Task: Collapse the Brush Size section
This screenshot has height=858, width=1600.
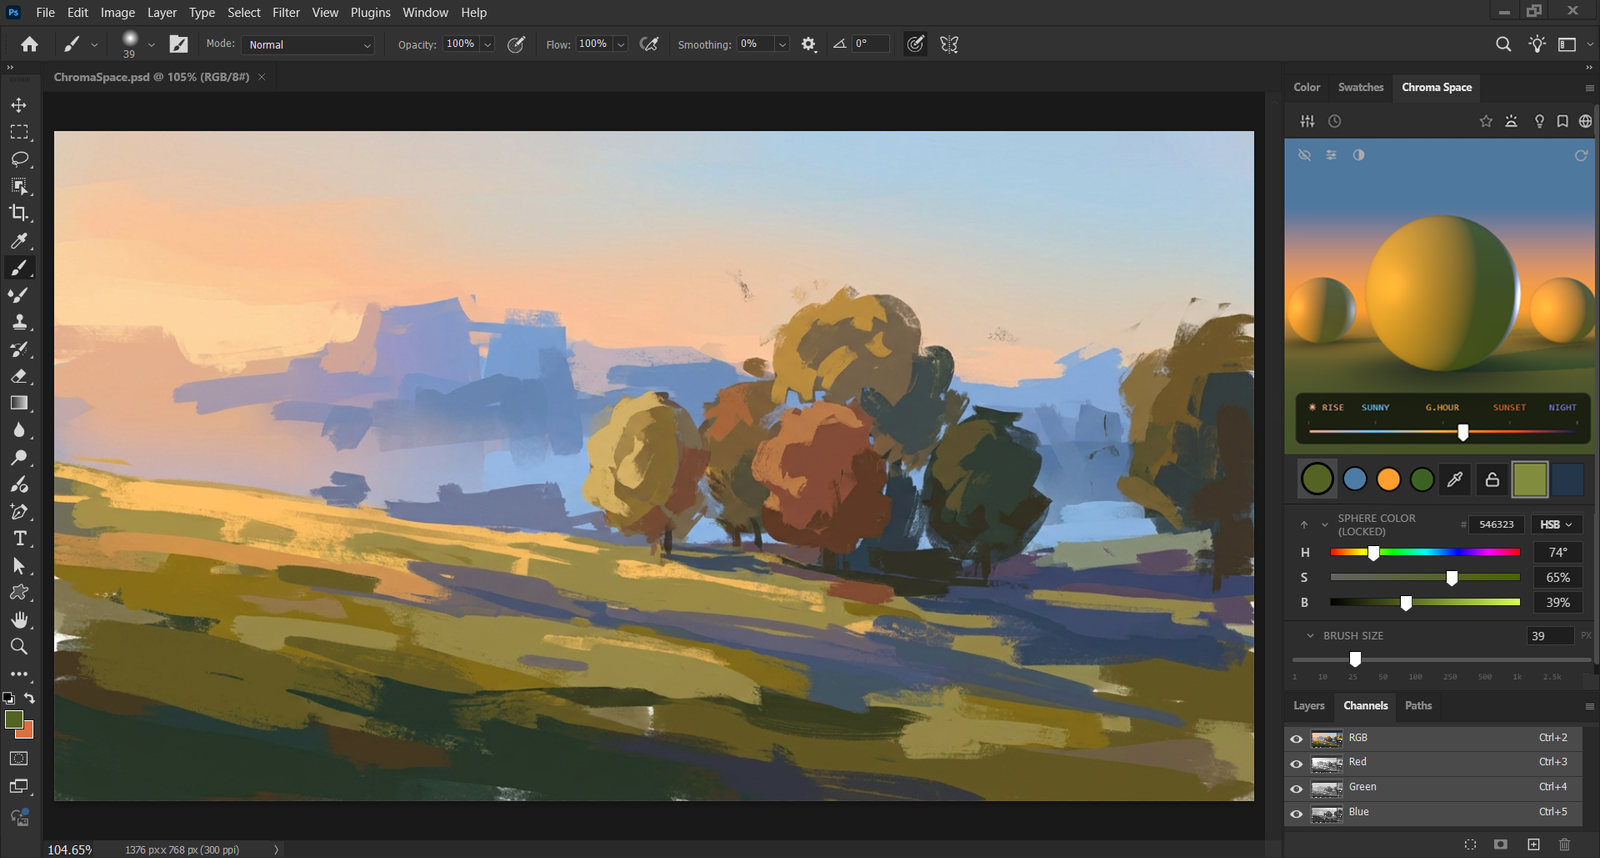Action: pos(1310,636)
